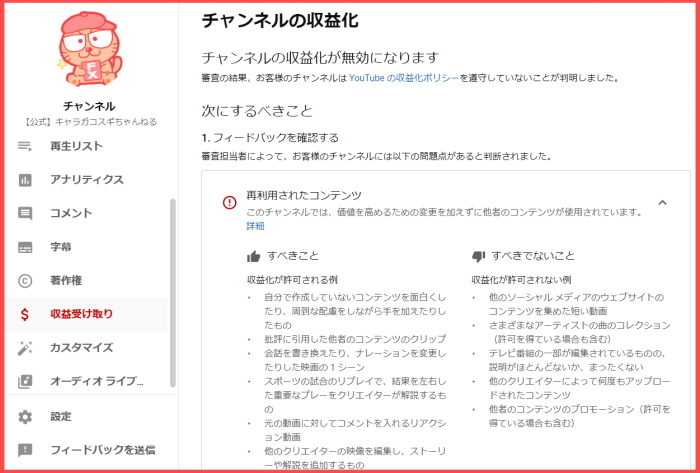Click the channel name 【公式】キャラガコスギちゃんねる

pyautogui.click(x=90, y=122)
